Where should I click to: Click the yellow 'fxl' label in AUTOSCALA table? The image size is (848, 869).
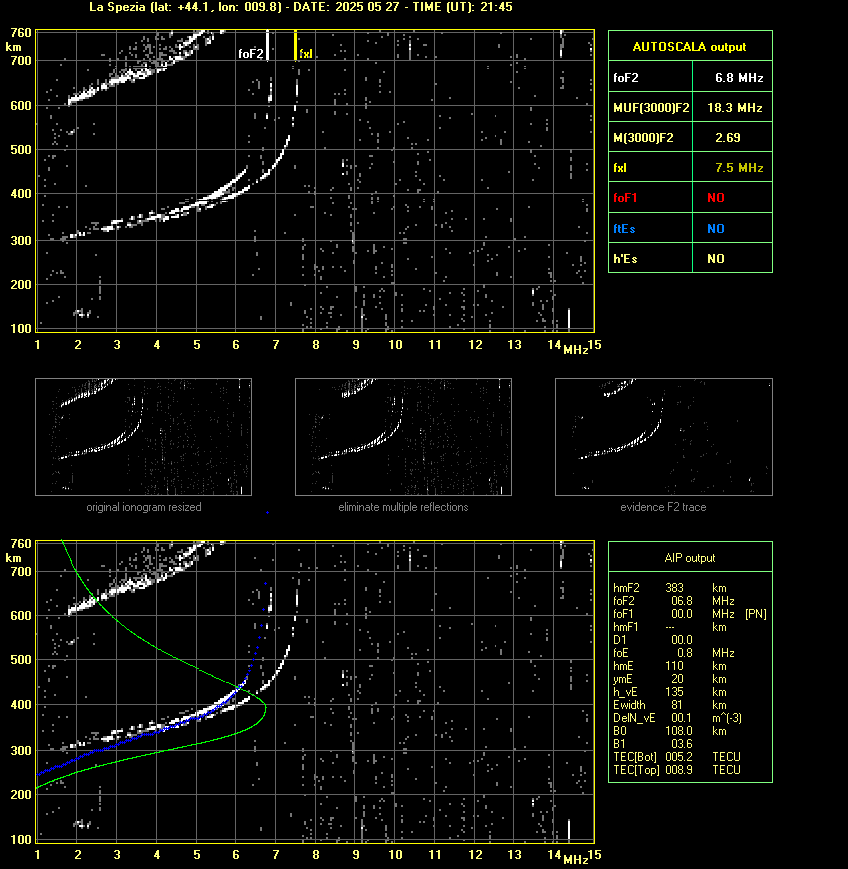click(620, 168)
